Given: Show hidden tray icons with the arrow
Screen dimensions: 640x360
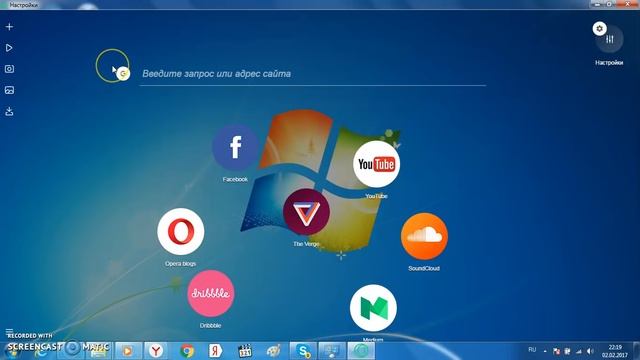Looking at the screenshot, I should click(545, 351).
